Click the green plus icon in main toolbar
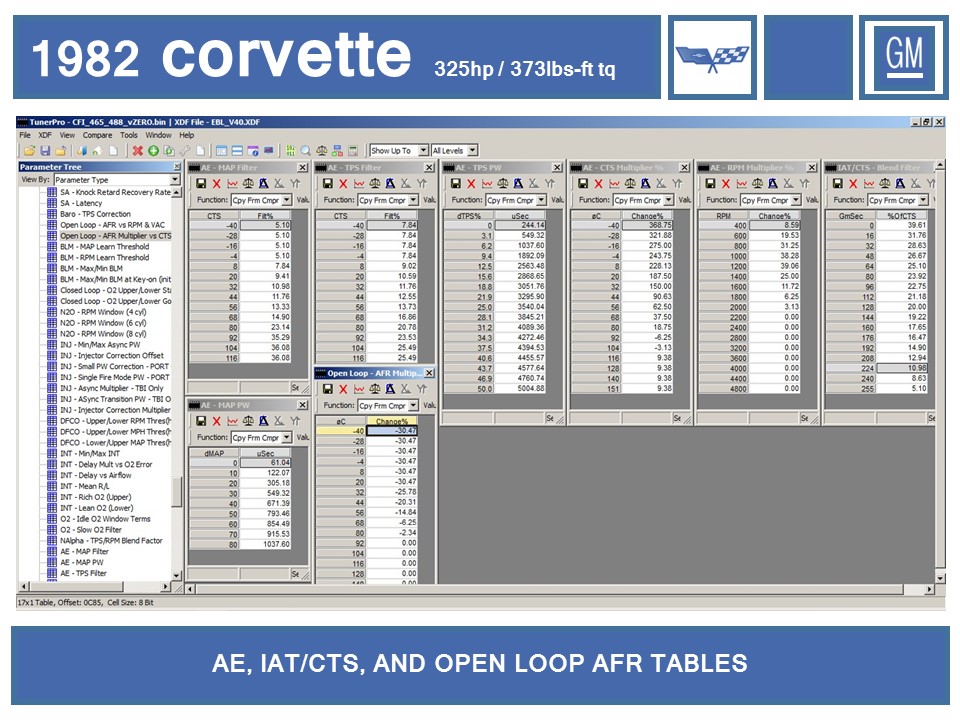The image size is (960, 720). pos(153,151)
